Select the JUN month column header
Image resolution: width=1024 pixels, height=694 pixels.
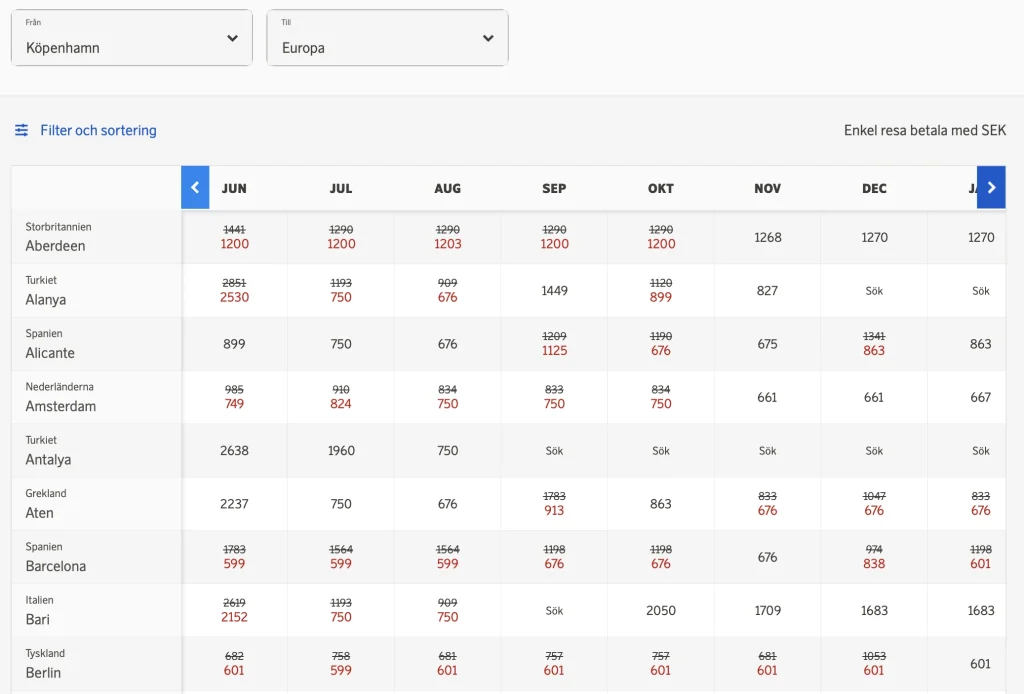coord(234,188)
